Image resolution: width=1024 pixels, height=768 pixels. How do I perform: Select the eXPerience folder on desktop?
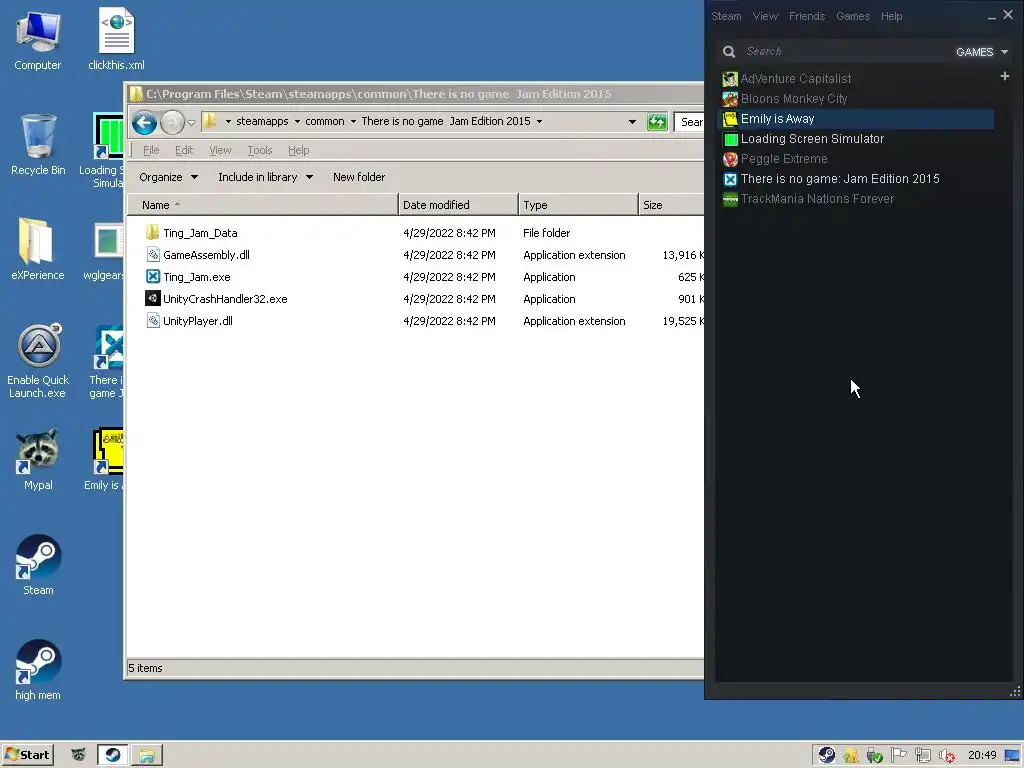(37, 249)
